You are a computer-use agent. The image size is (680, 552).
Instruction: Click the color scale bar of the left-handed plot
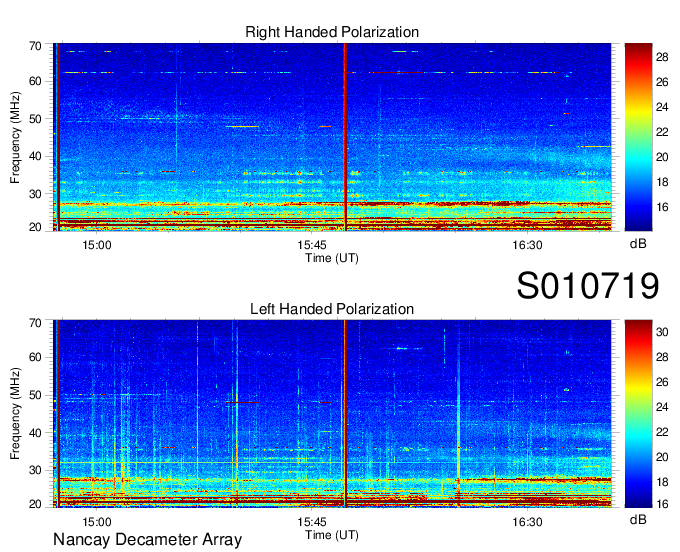[x=638, y=414]
